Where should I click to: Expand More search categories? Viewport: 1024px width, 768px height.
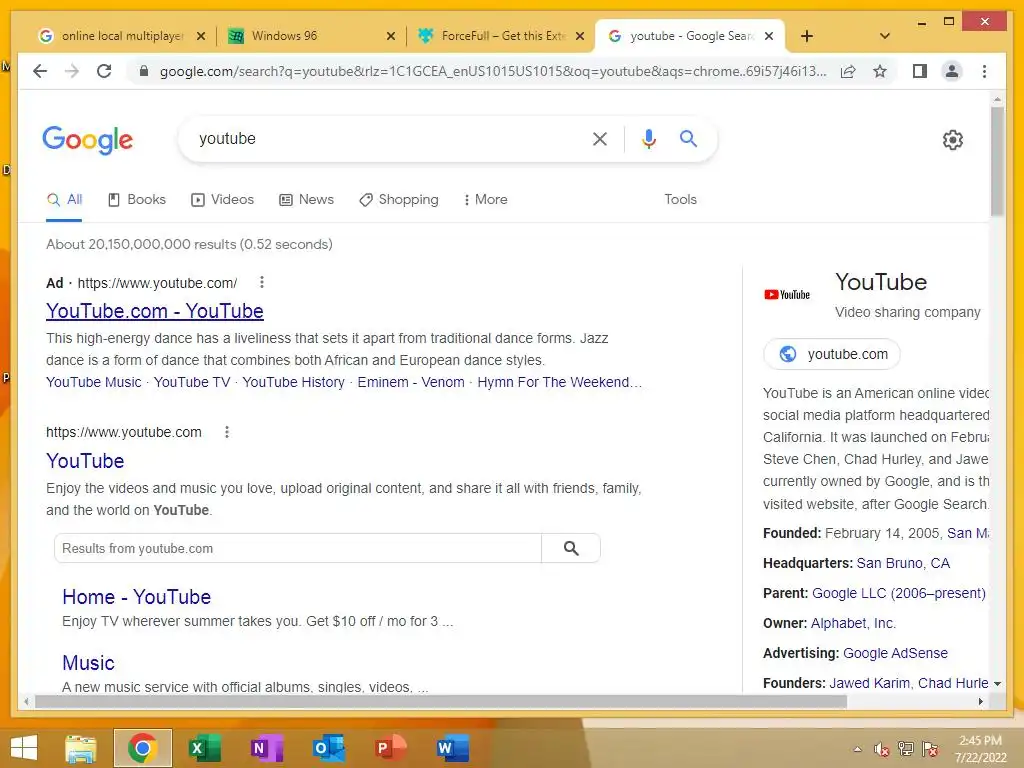pos(485,199)
